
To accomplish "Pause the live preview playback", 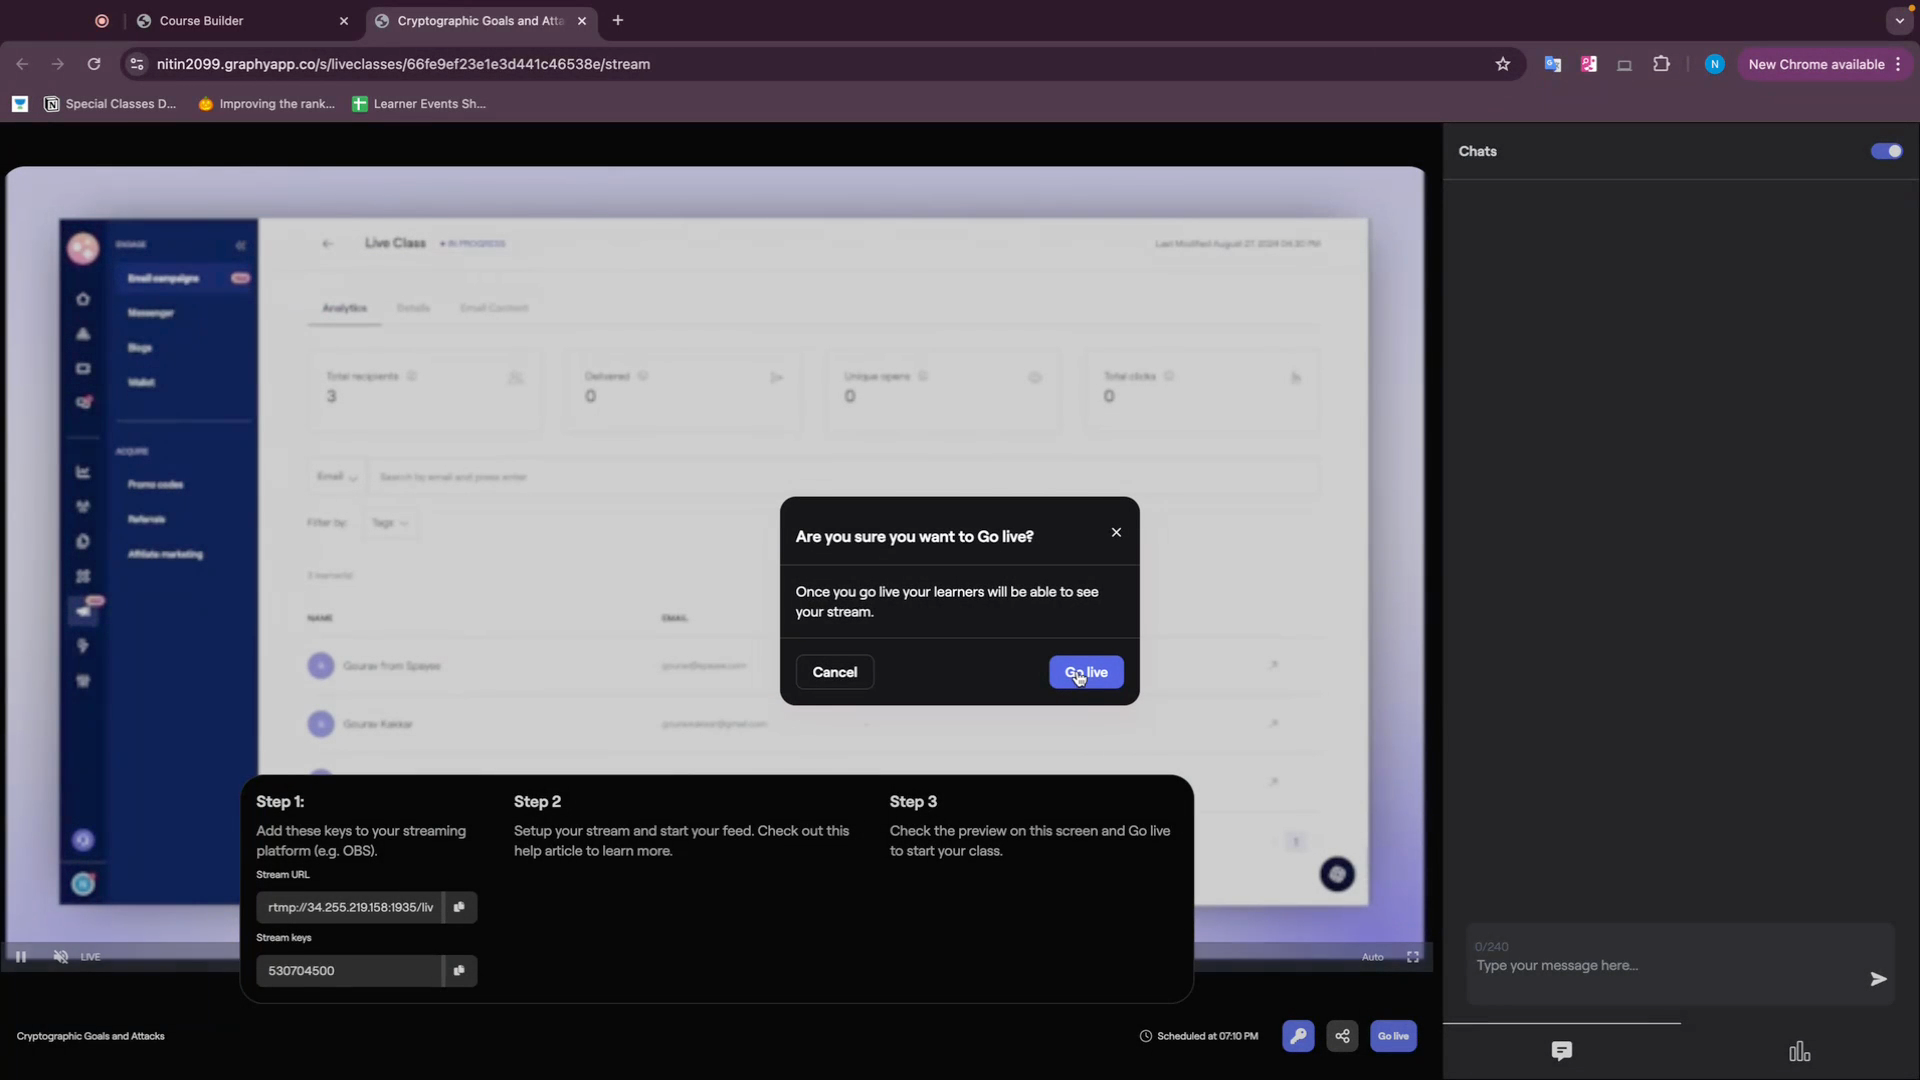I will click(x=21, y=957).
